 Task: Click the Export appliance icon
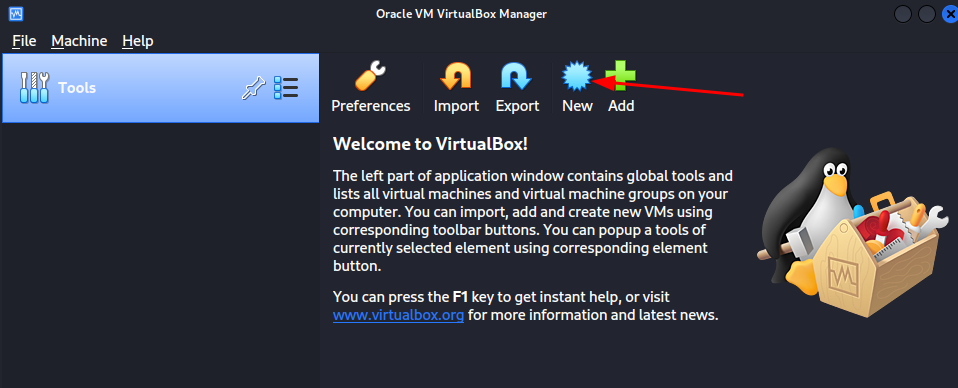click(517, 77)
